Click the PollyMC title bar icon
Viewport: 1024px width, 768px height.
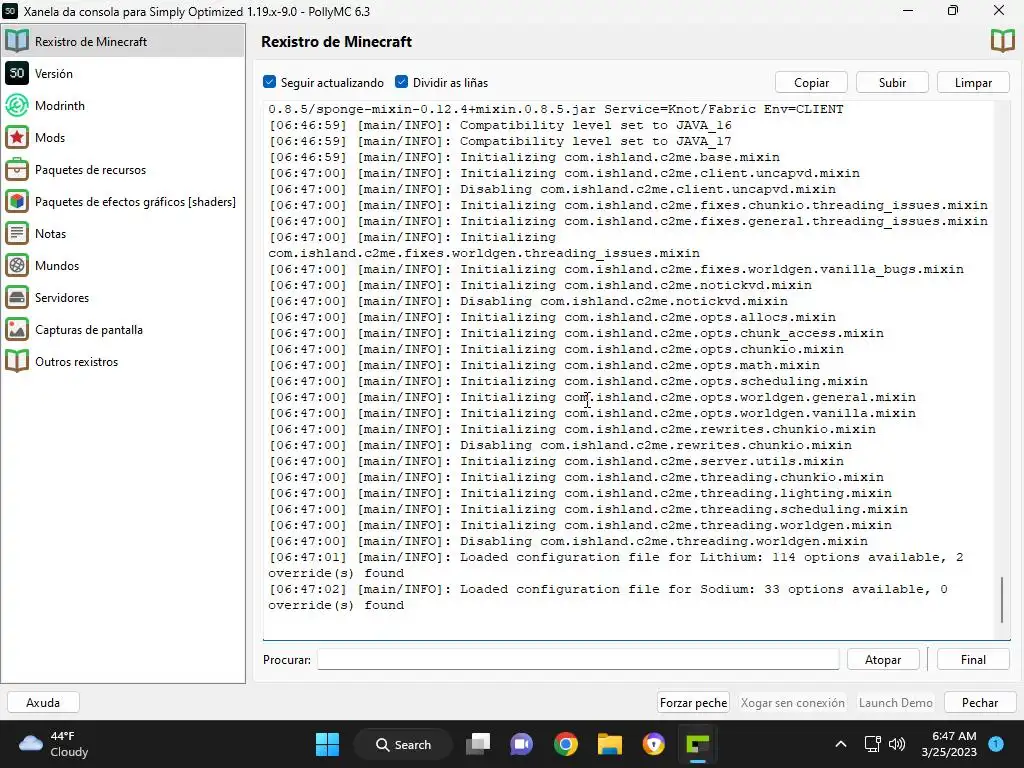click(x=10, y=11)
